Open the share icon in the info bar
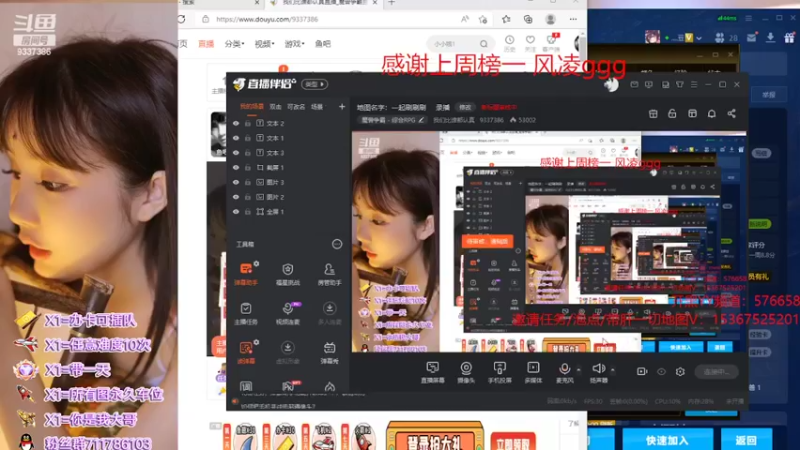The height and width of the screenshot is (450, 800). pyautogui.click(x=732, y=113)
